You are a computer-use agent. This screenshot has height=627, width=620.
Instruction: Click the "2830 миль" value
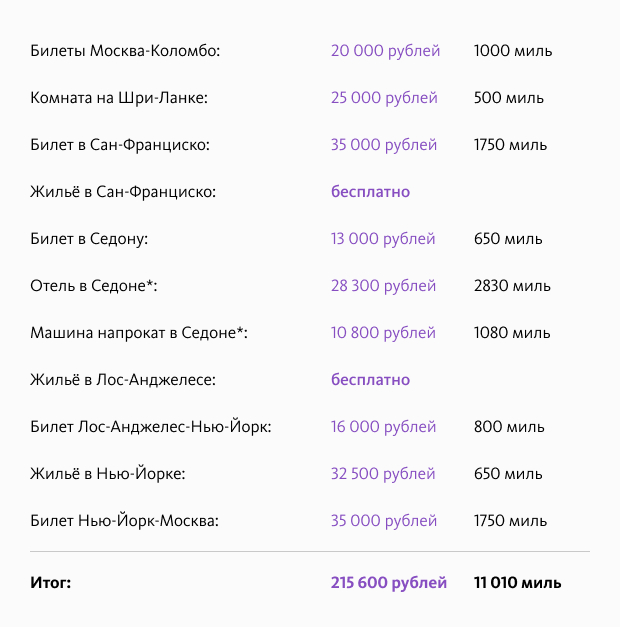(512, 286)
